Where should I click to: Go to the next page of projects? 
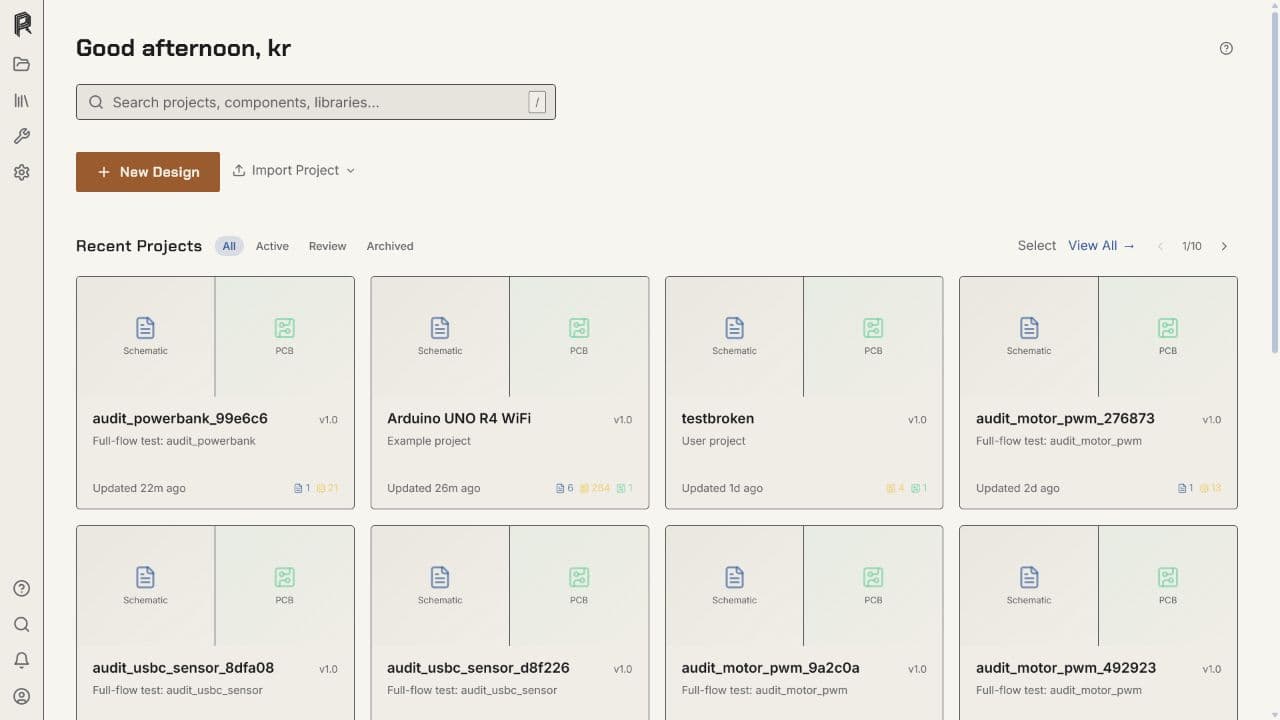(1224, 246)
